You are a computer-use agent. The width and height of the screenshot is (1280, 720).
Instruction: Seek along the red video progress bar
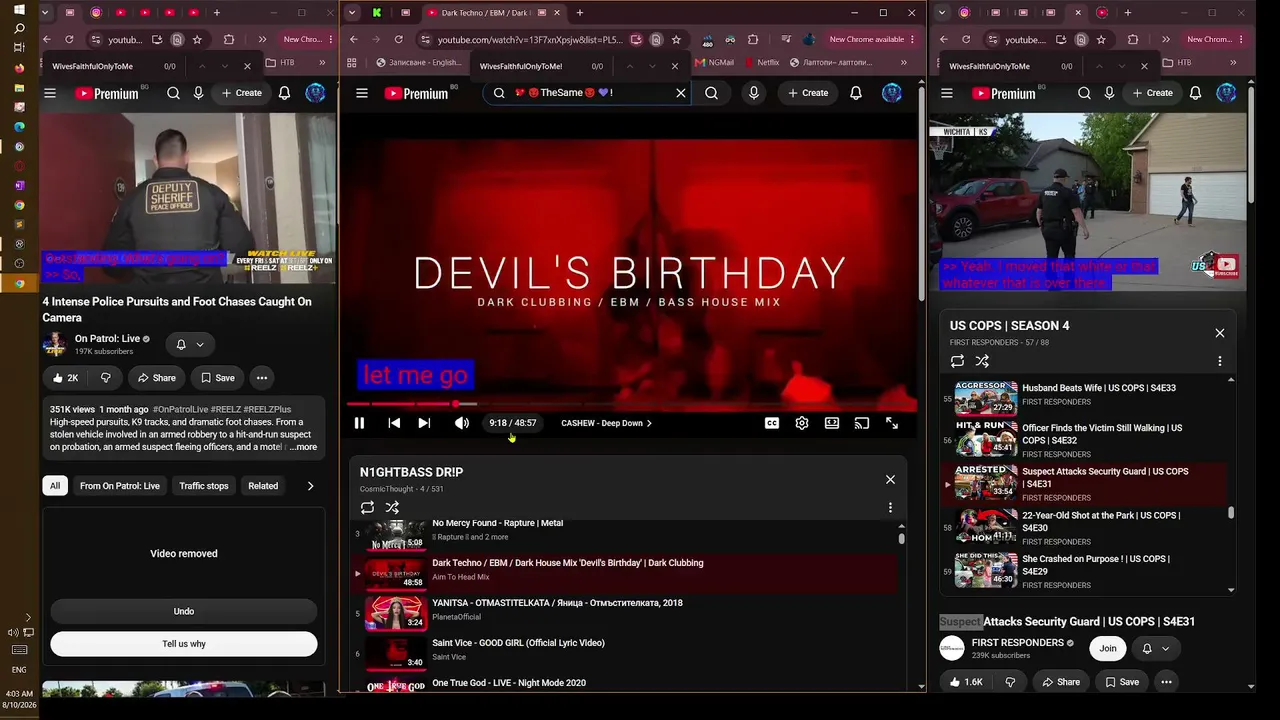click(631, 404)
